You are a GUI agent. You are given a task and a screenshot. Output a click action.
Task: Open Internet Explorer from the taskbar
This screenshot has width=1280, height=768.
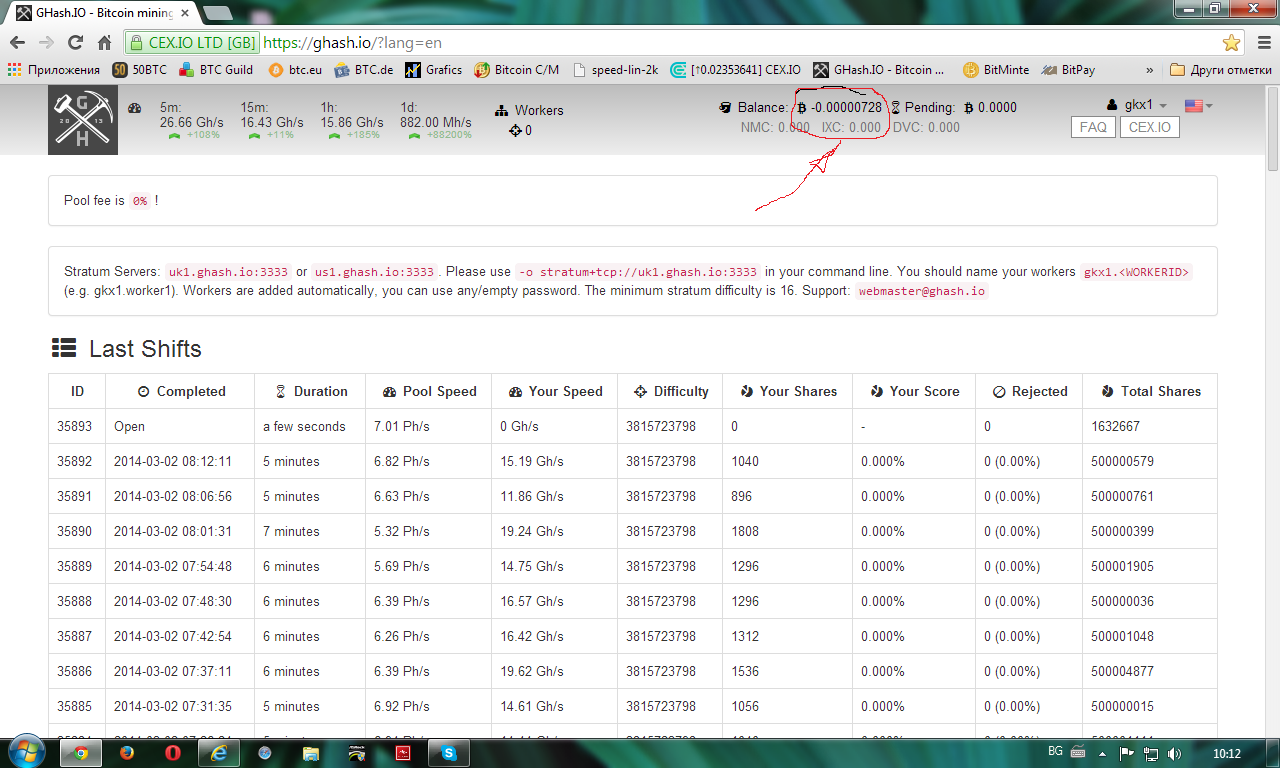click(x=219, y=753)
